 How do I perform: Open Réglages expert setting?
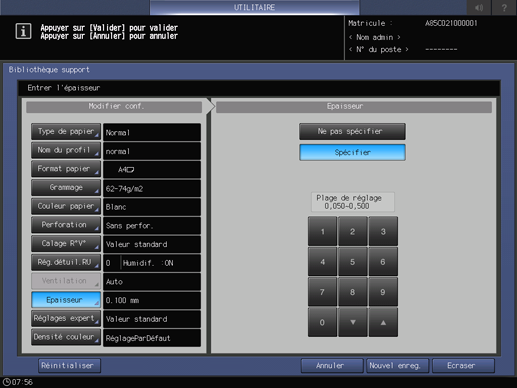[x=66, y=318]
